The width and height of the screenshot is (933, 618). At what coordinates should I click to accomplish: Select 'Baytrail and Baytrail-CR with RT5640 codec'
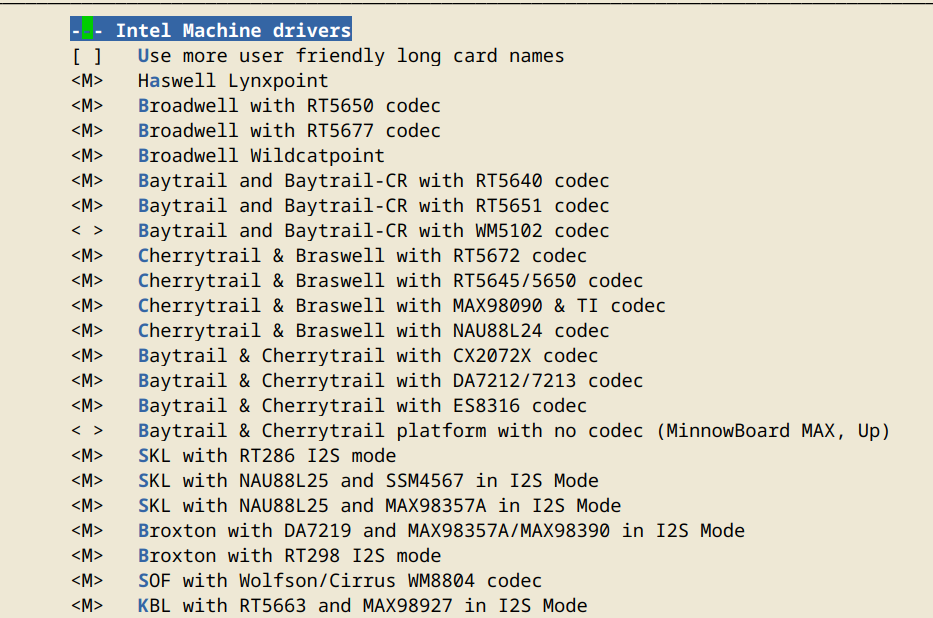click(x=374, y=181)
